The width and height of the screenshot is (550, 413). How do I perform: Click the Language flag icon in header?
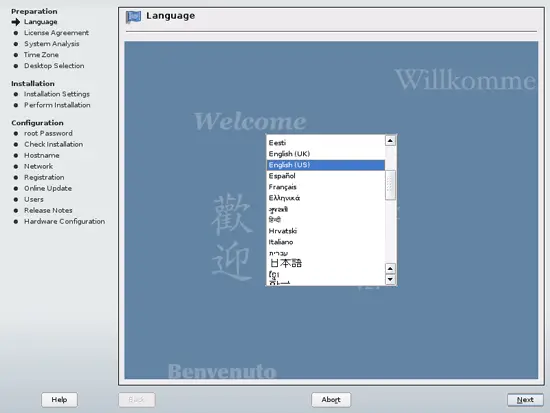coord(133,16)
